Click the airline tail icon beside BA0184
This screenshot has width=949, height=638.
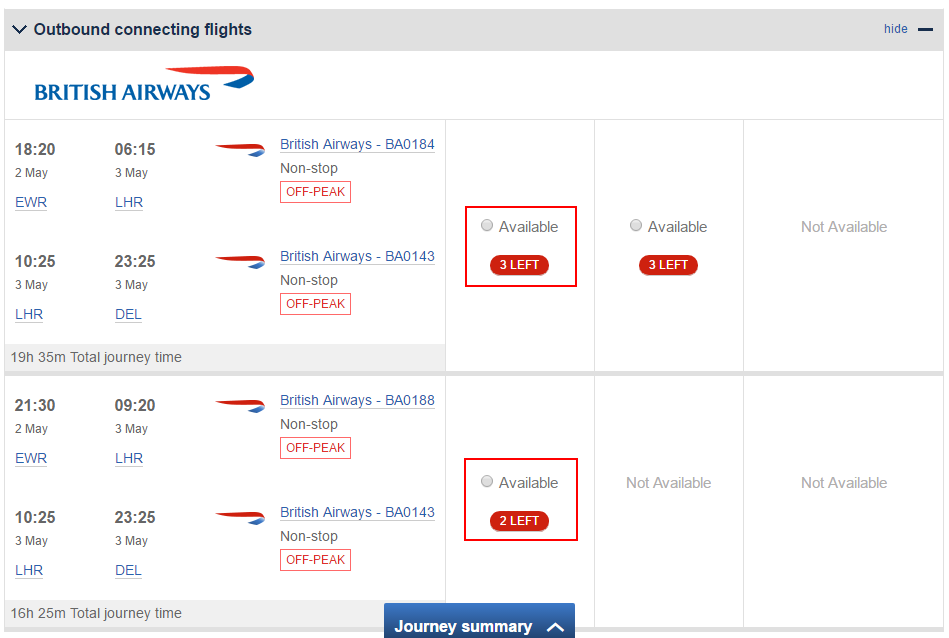pyautogui.click(x=240, y=148)
